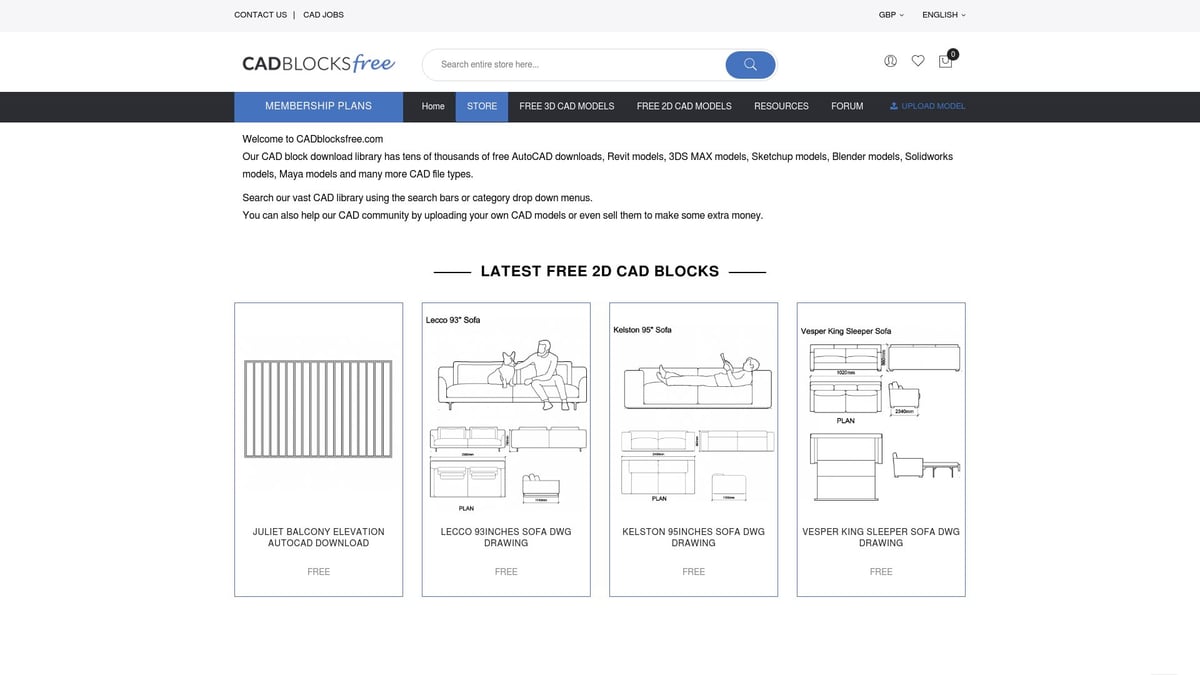Click FREE label under Vesper sofa
This screenshot has width=1200, height=675.
coord(881,572)
